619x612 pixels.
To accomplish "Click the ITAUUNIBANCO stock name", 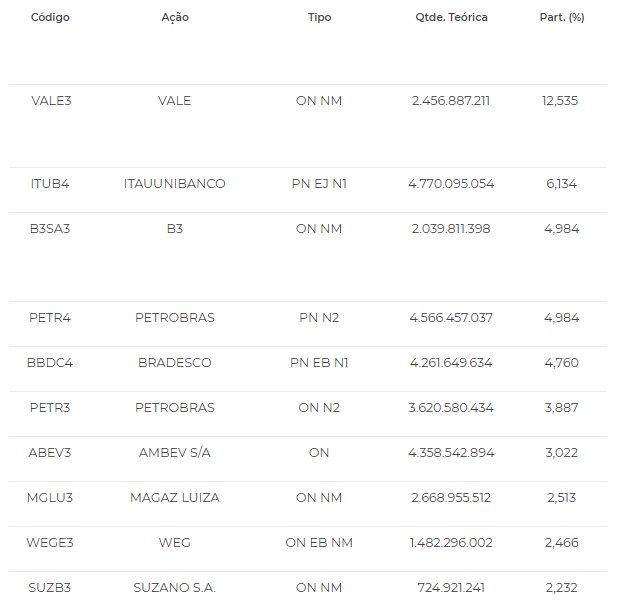I will (174, 184).
